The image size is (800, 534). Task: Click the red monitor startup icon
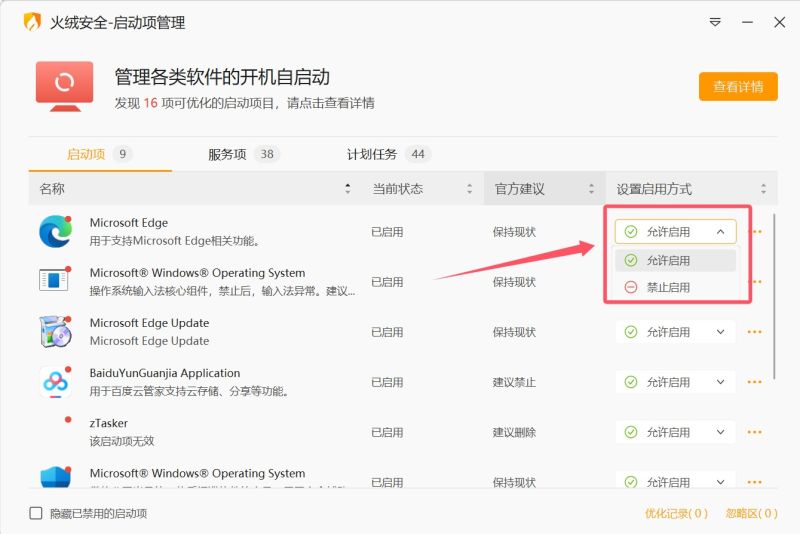(x=64, y=86)
